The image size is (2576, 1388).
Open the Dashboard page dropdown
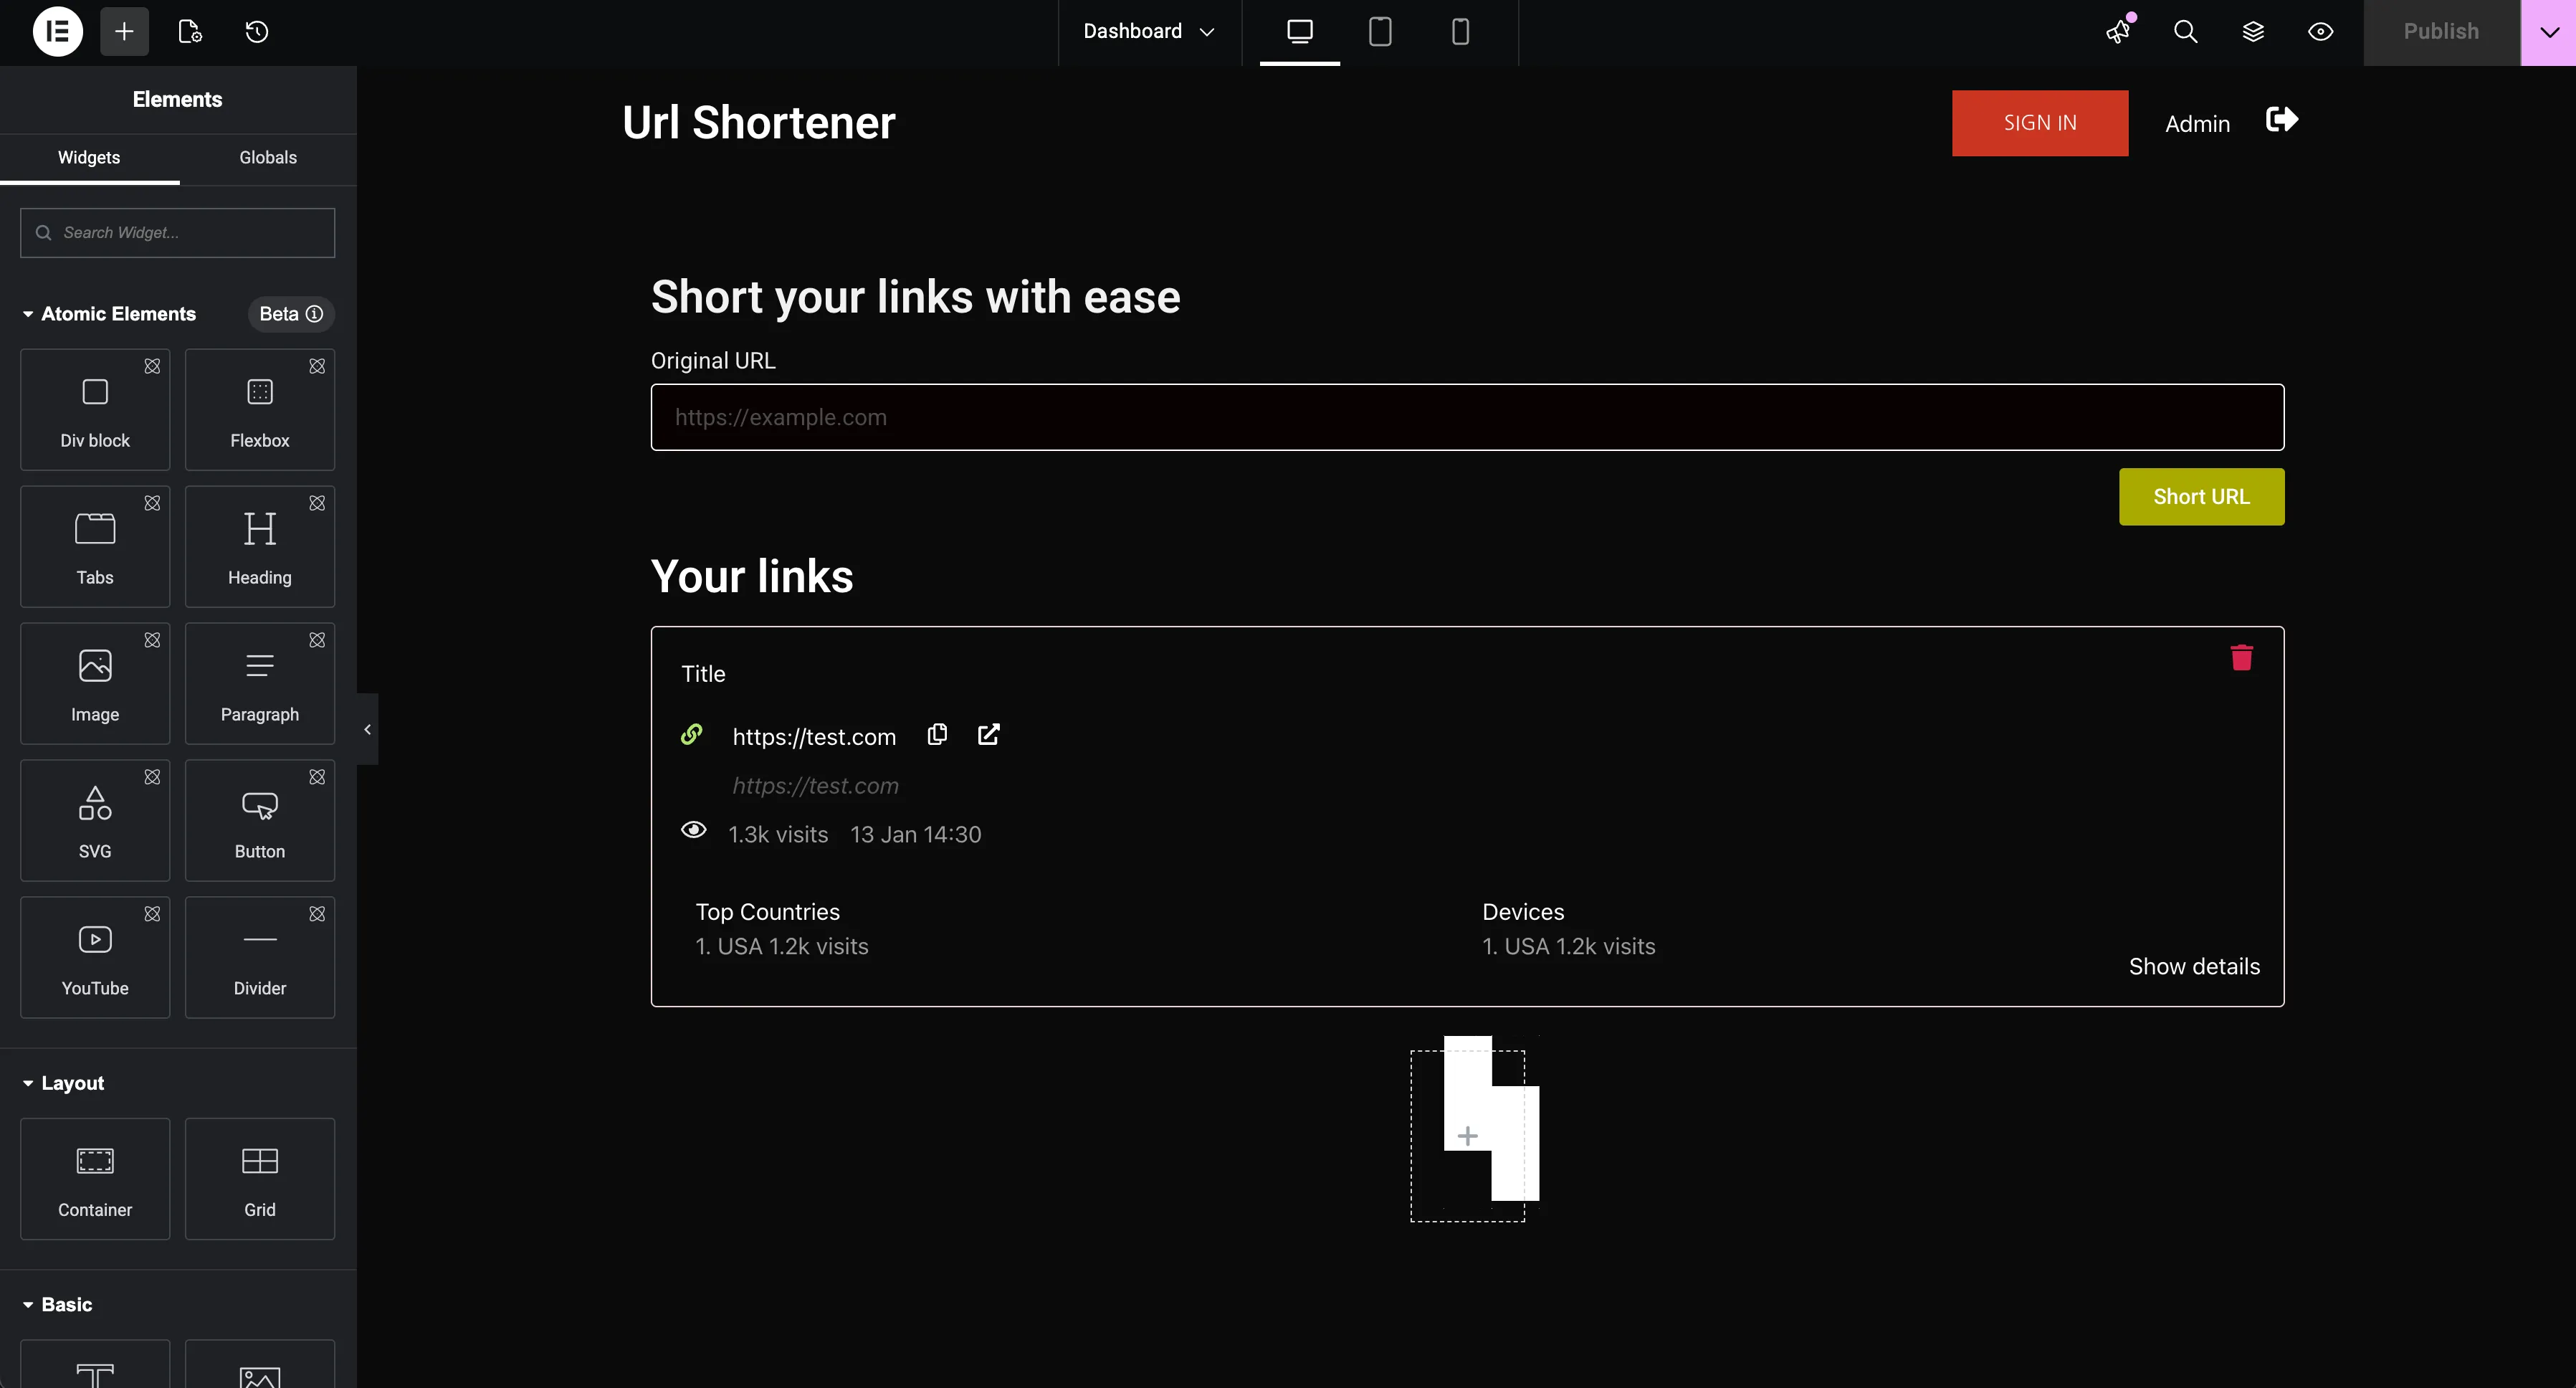(1147, 31)
